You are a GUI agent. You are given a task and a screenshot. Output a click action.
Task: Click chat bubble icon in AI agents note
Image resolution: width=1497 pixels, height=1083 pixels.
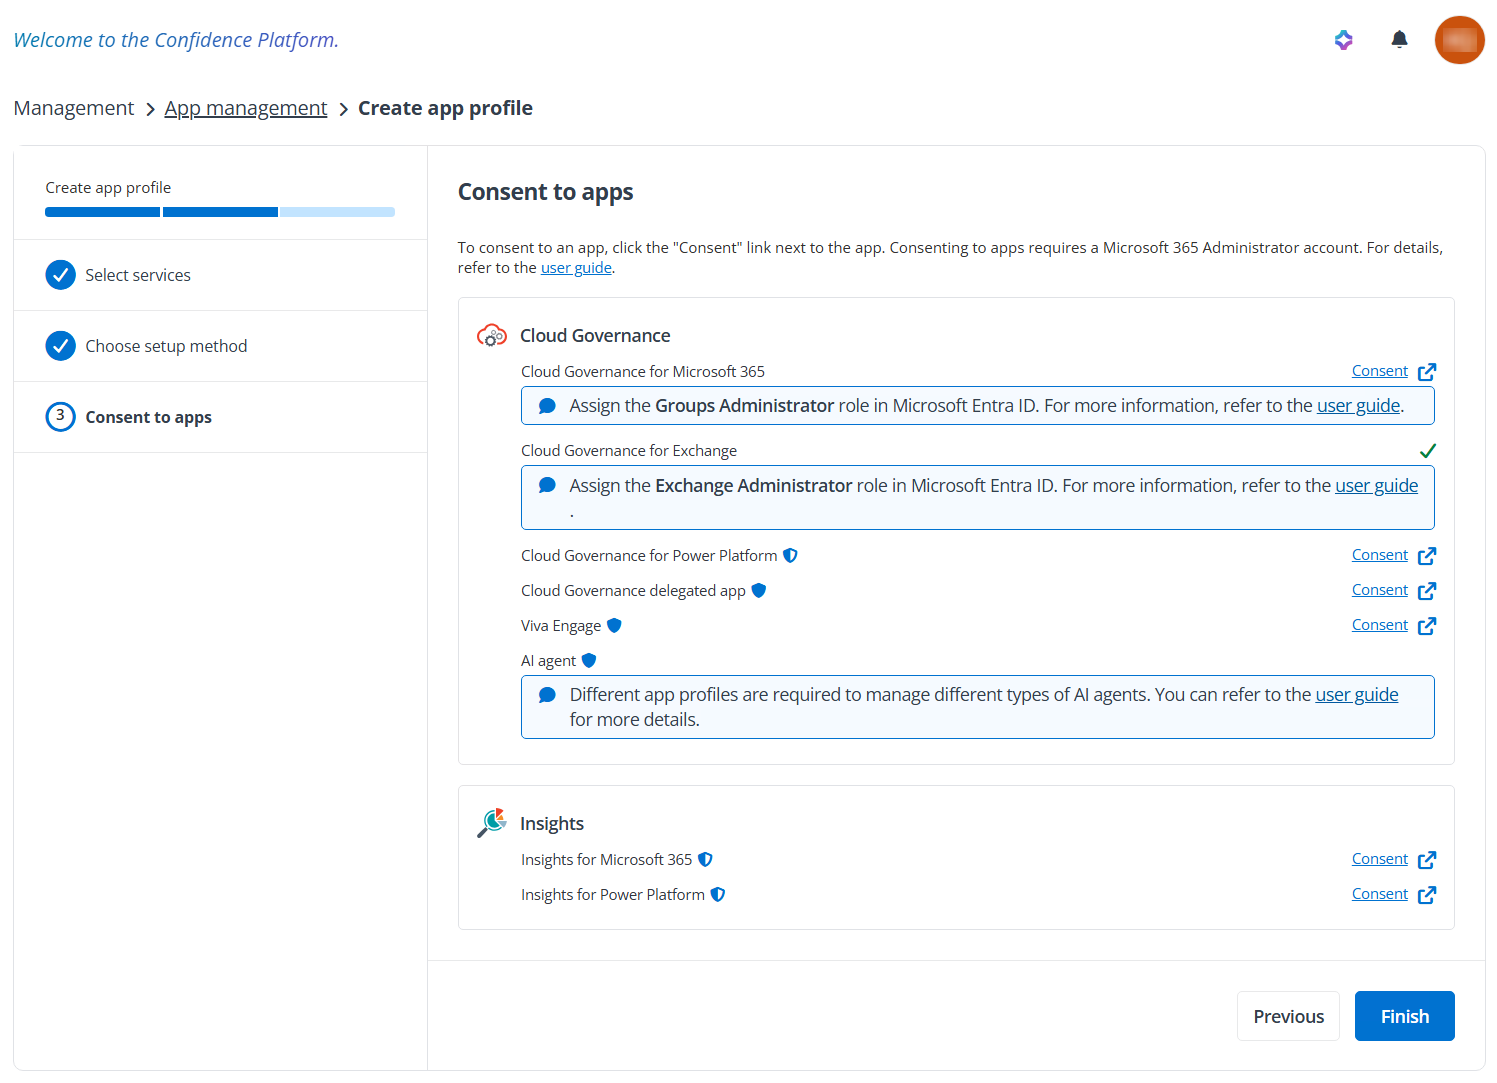point(547,695)
